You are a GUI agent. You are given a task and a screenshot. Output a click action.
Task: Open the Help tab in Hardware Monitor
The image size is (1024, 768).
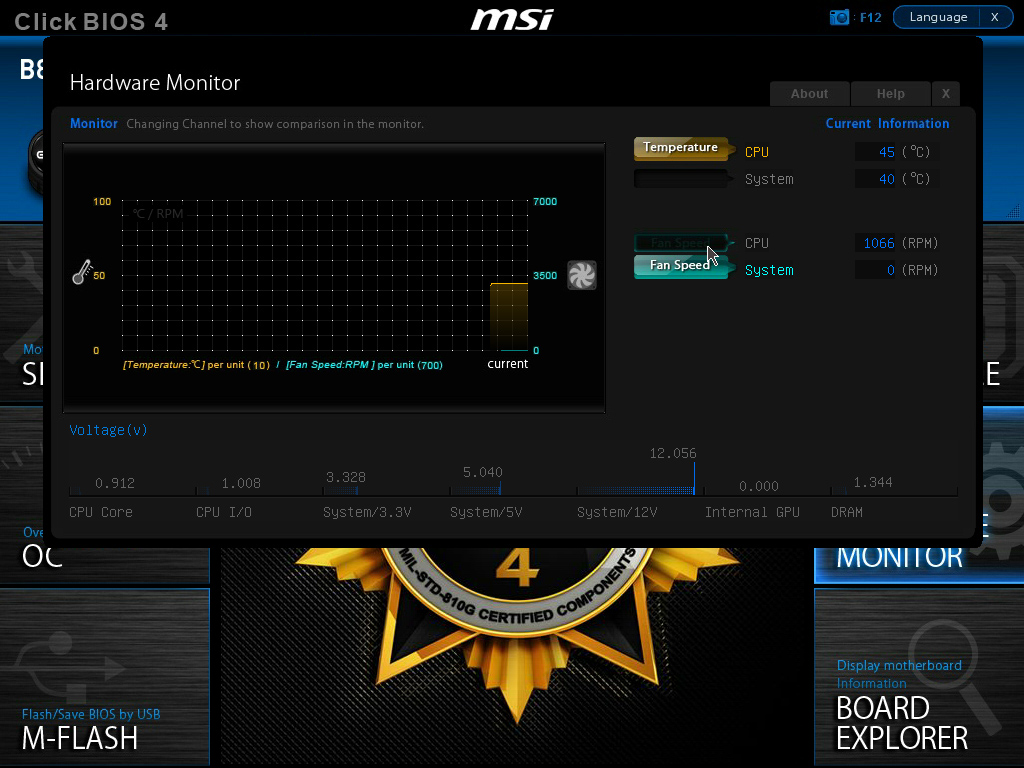click(890, 93)
